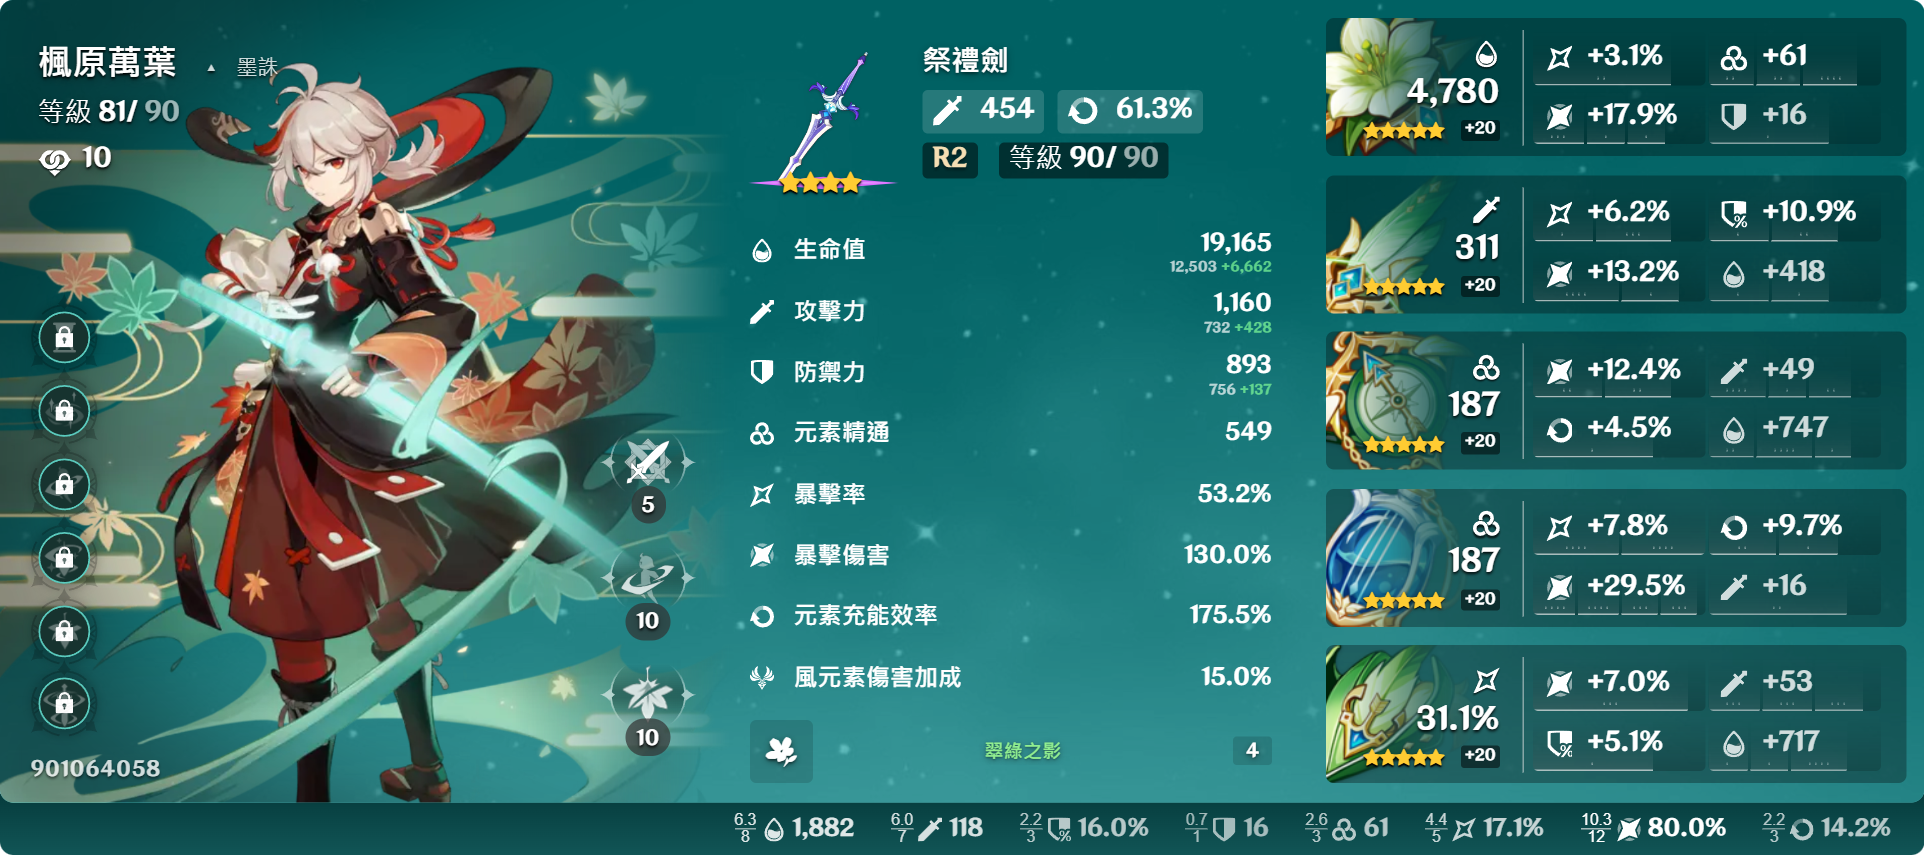Select the normal attack talent icon level 5
The height and width of the screenshot is (855, 1924).
648,463
